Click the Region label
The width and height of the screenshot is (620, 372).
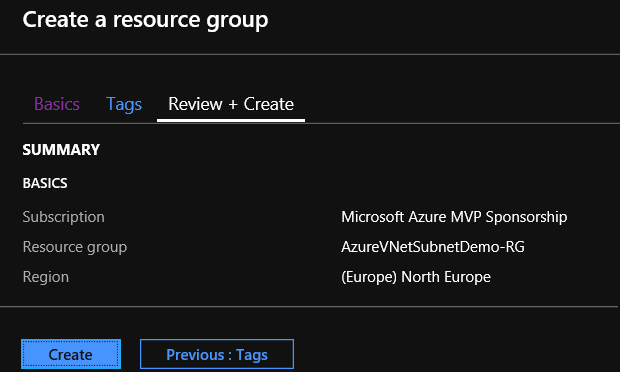(x=46, y=277)
